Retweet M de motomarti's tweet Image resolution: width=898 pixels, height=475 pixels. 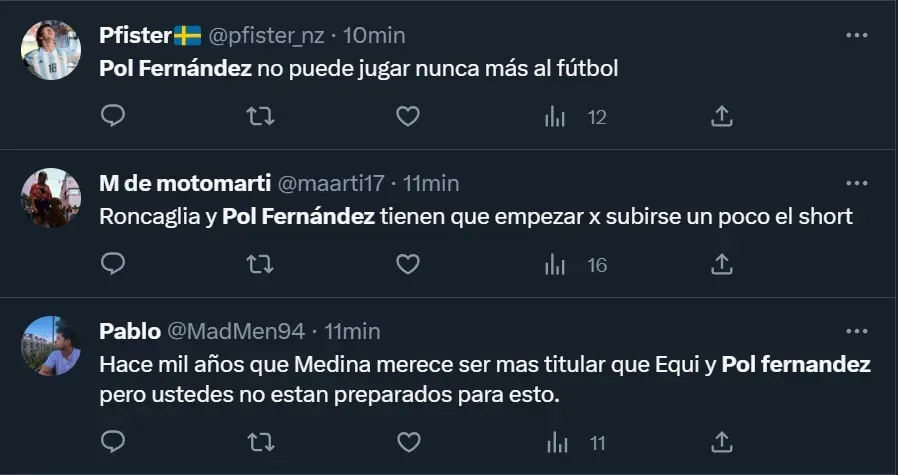261,264
